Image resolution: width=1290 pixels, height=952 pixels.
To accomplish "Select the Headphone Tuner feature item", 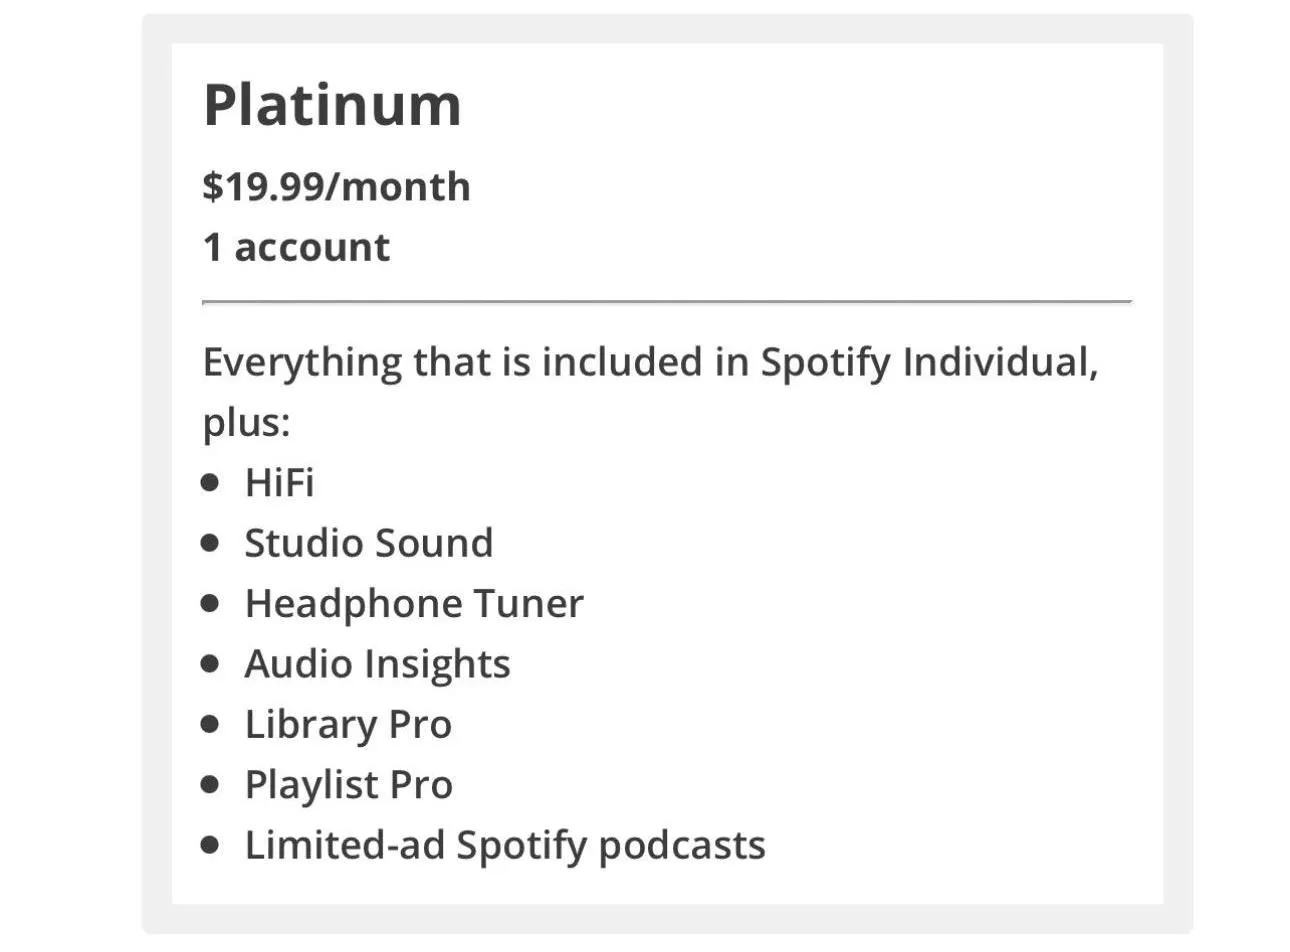I will [414, 604].
